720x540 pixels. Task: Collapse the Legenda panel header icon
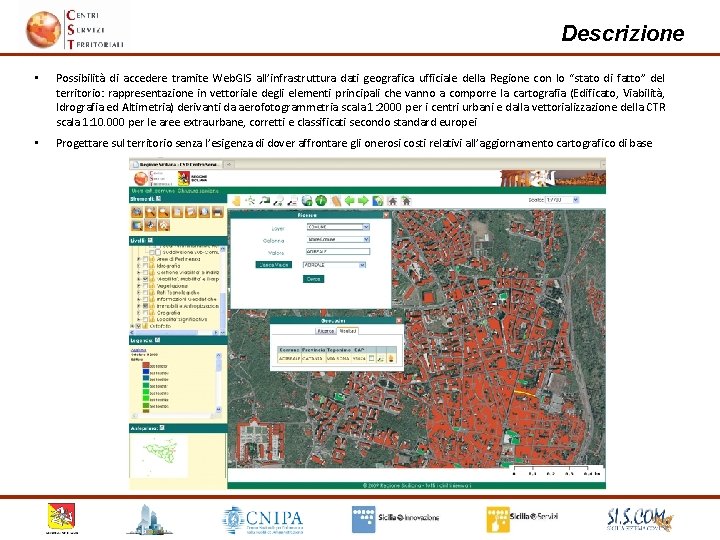pos(158,340)
